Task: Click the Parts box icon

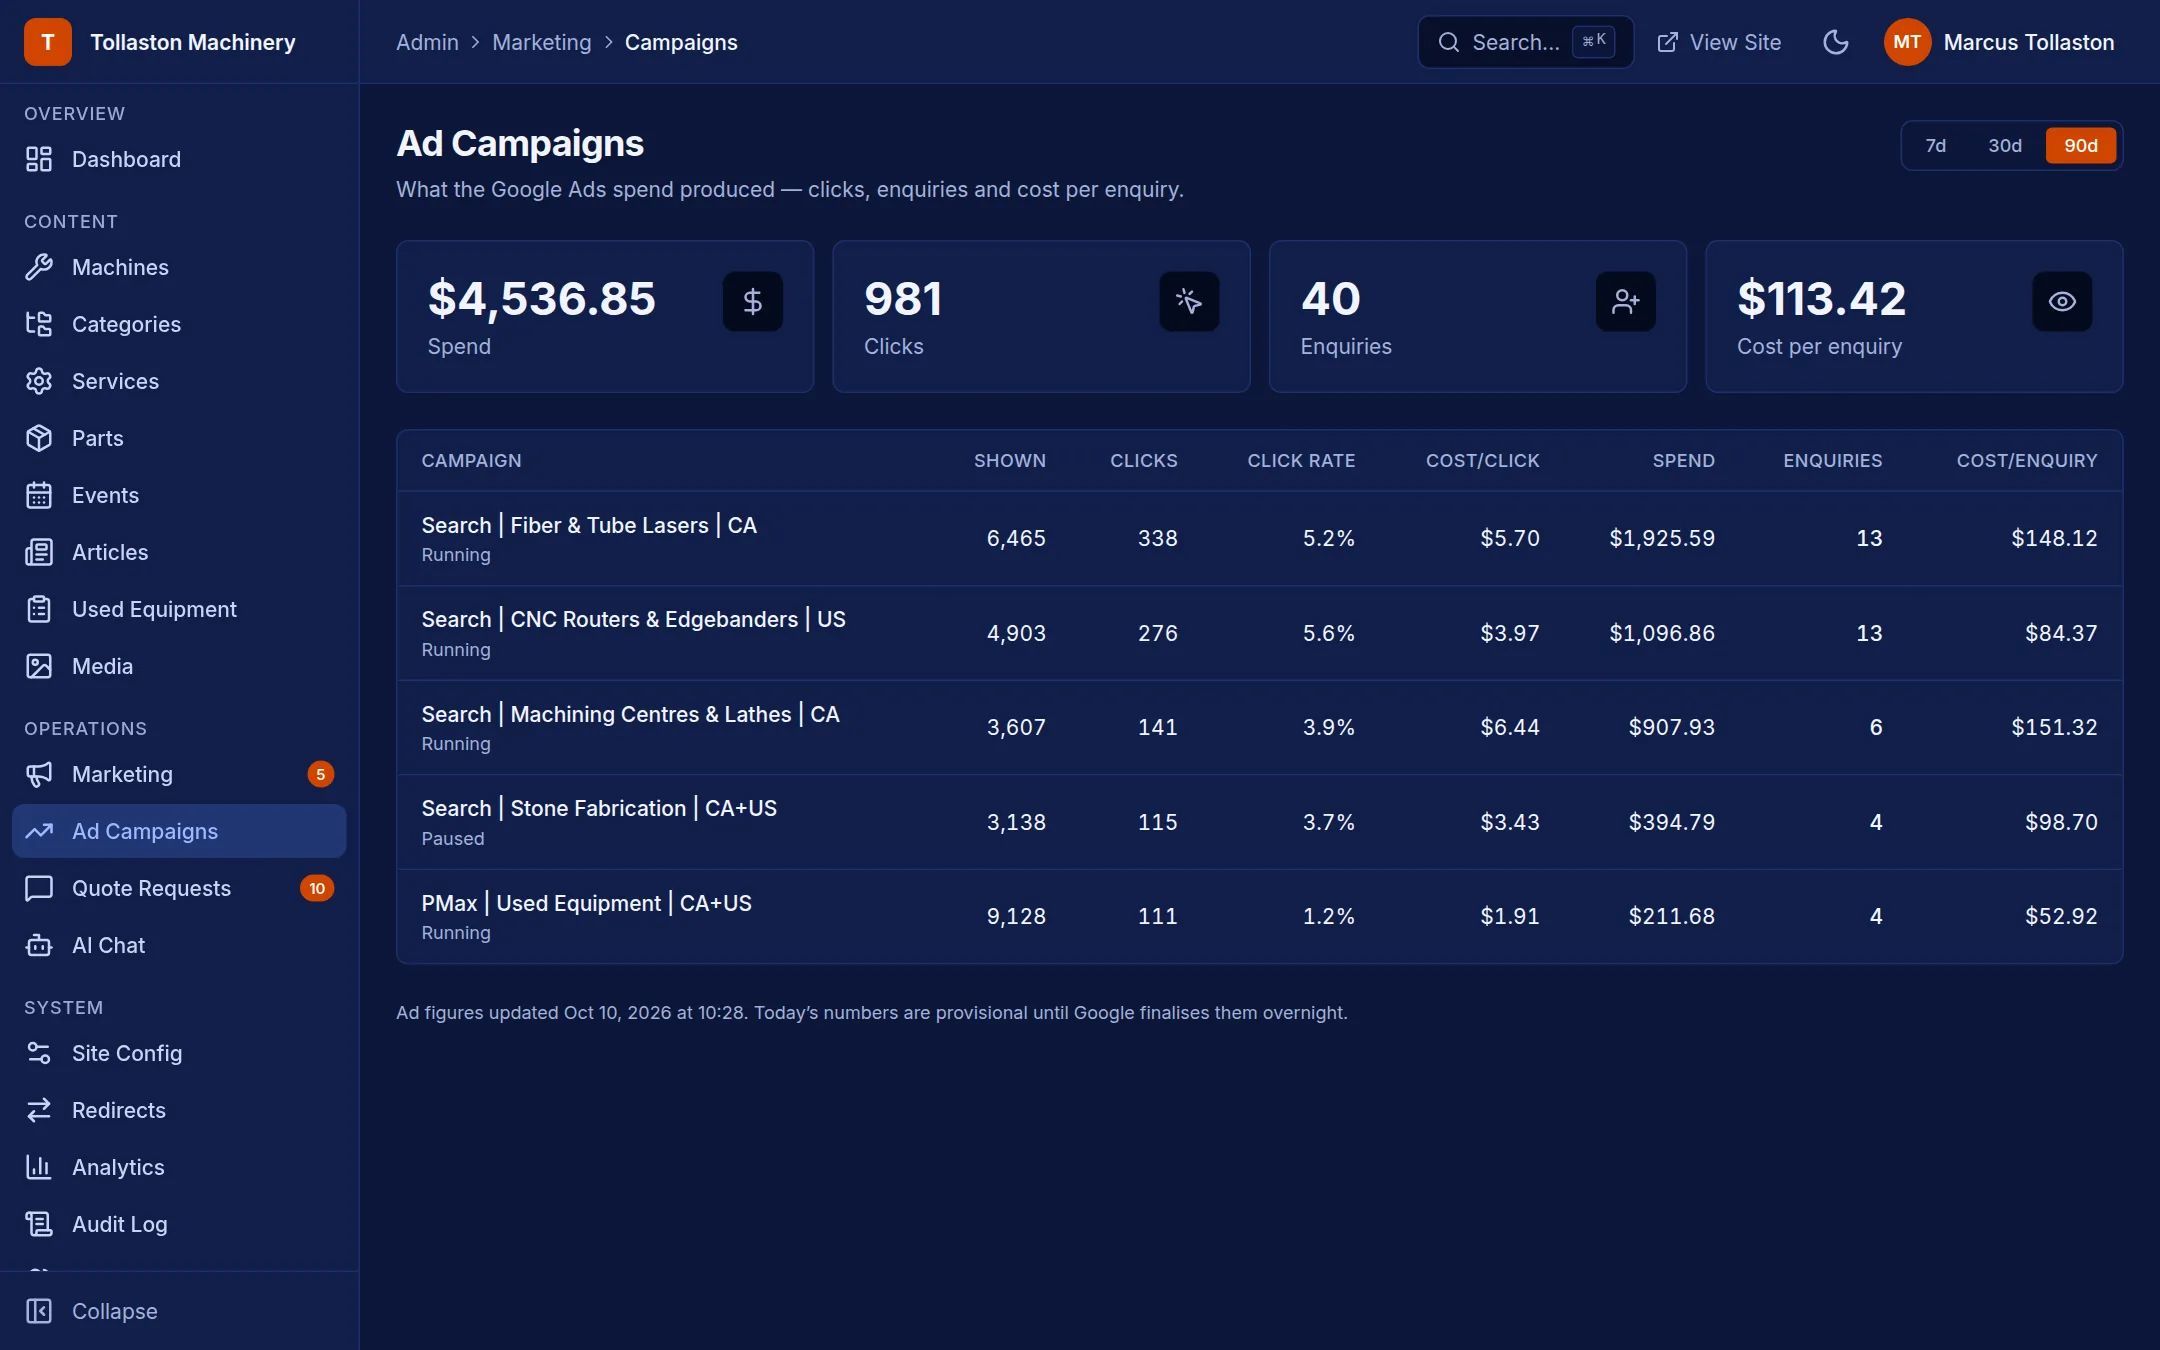Action: [x=39, y=438]
